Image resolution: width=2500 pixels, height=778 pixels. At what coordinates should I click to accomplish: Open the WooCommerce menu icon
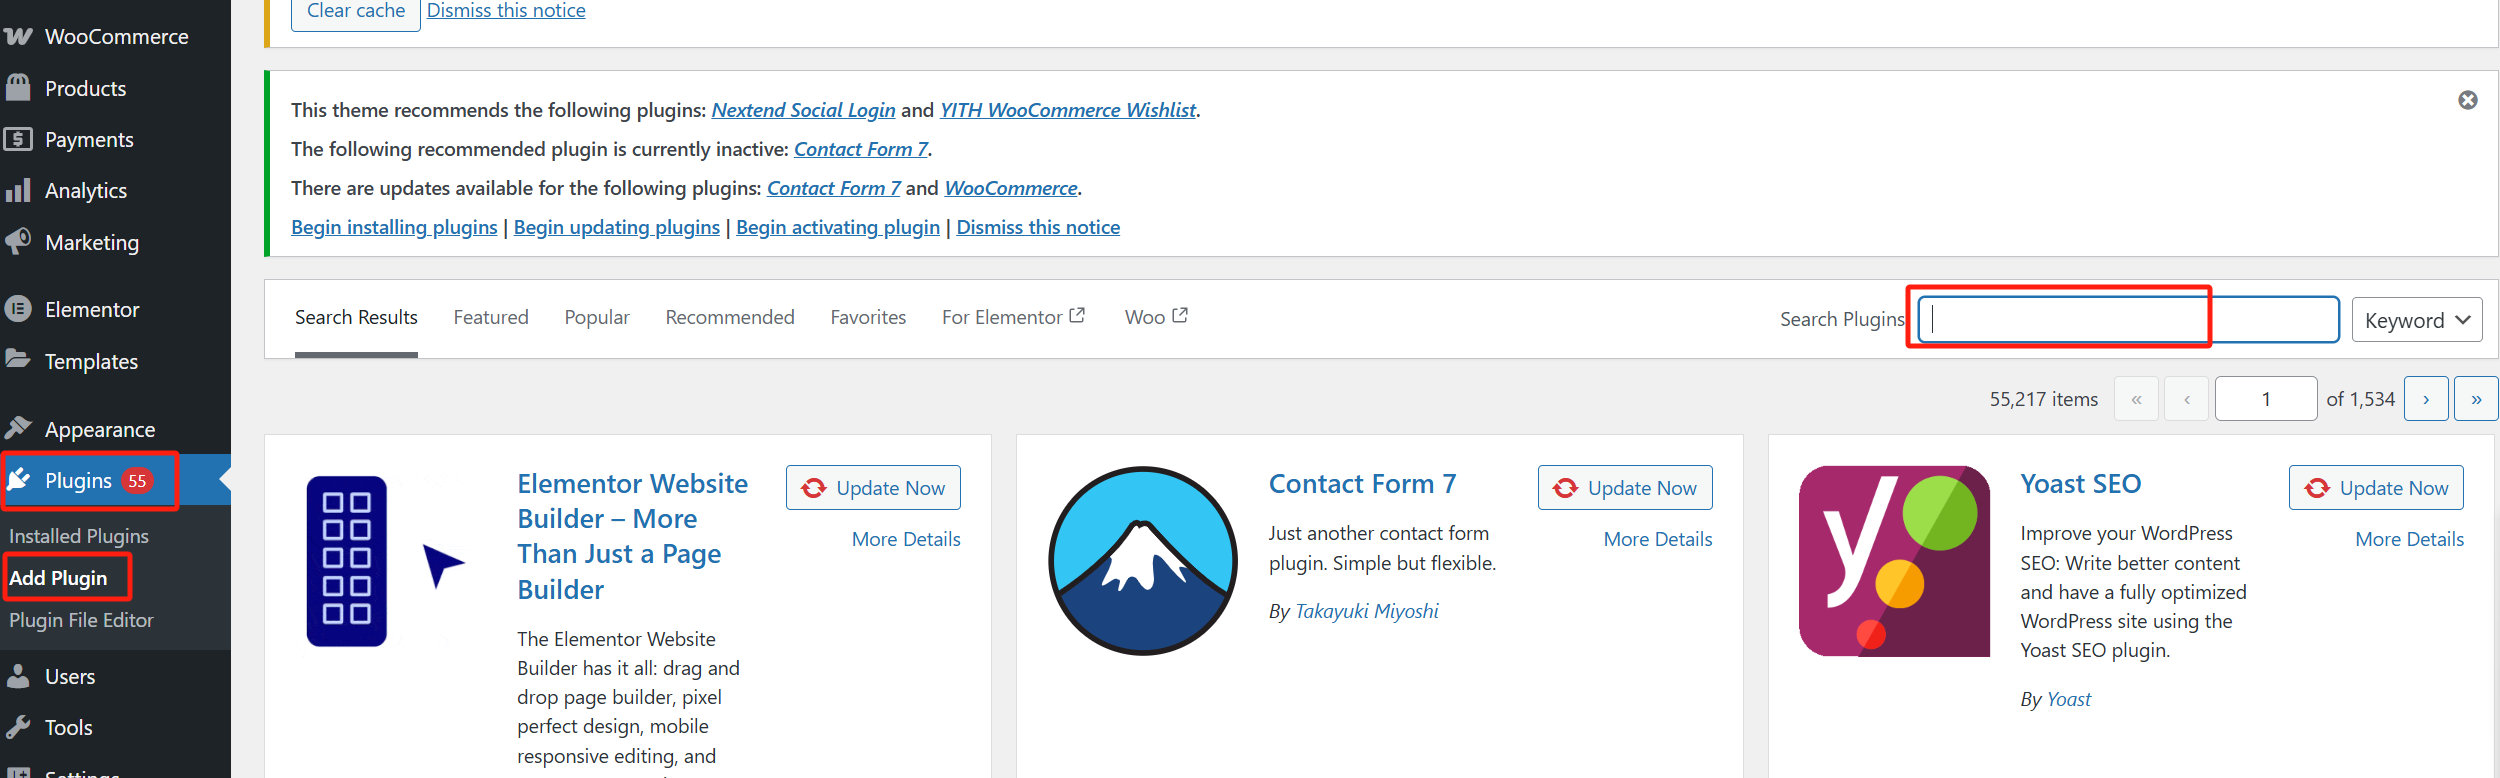click(x=18, y=37)
